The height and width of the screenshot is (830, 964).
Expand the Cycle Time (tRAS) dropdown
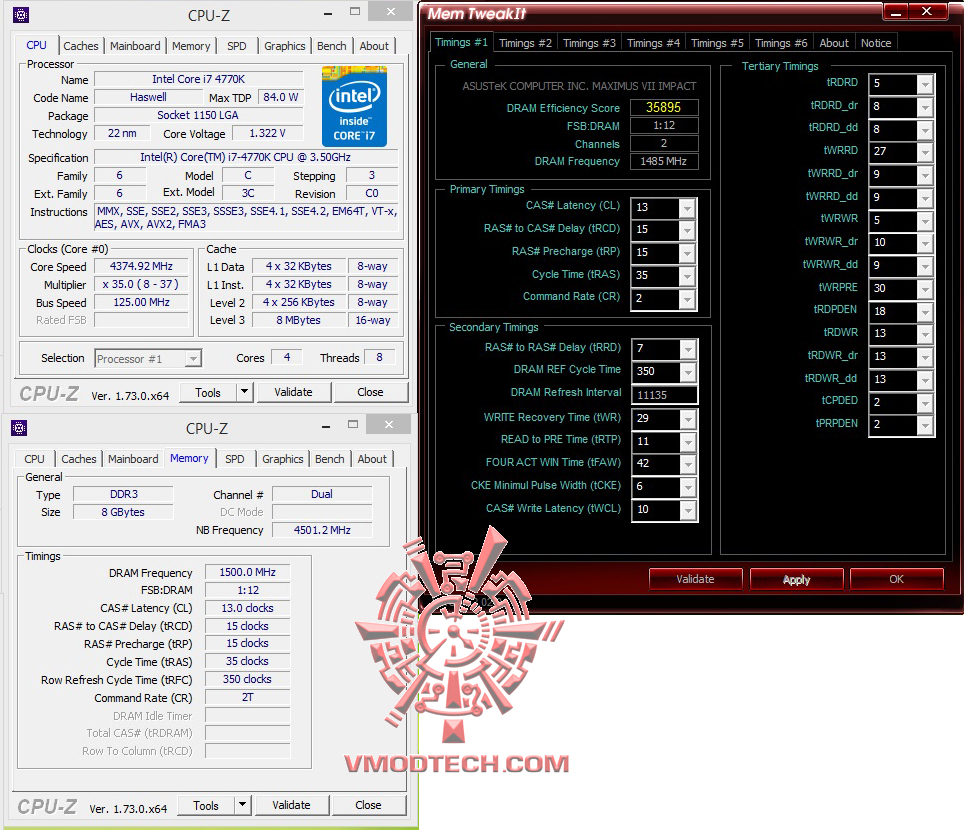click(x=687, y=276)
